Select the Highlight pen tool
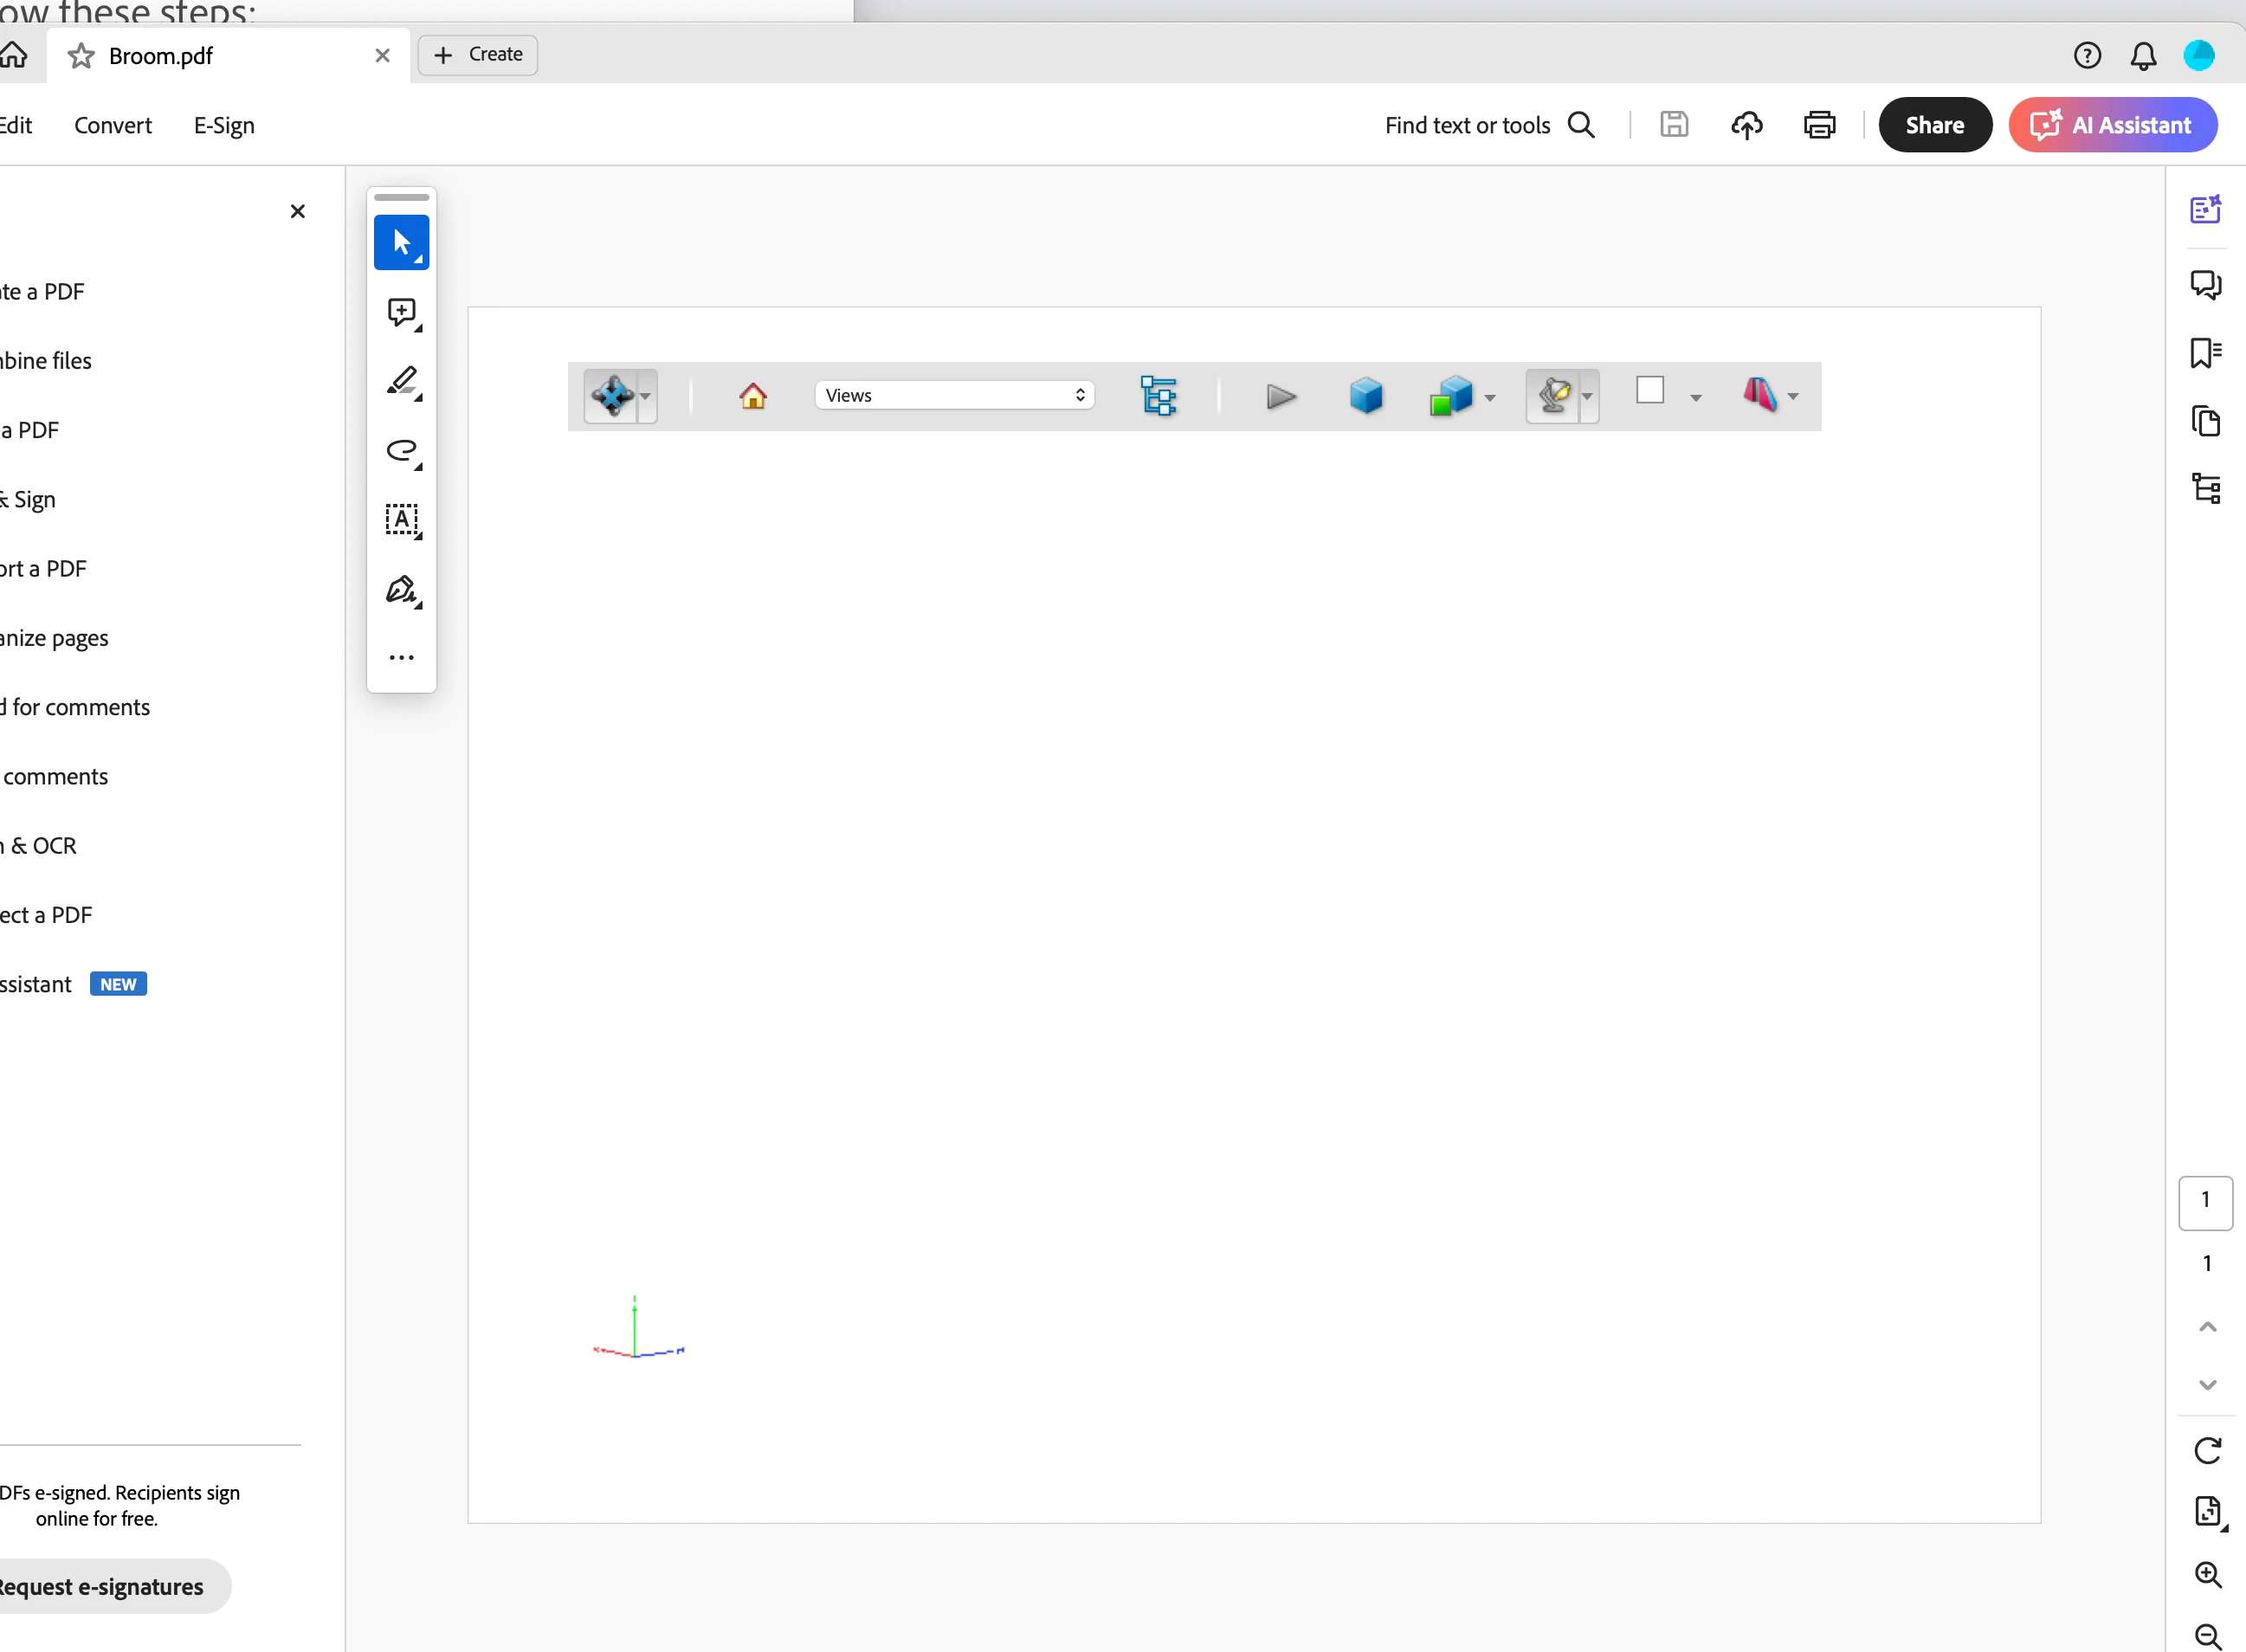Screen dimensions: 2246x1652 (402, 381)
